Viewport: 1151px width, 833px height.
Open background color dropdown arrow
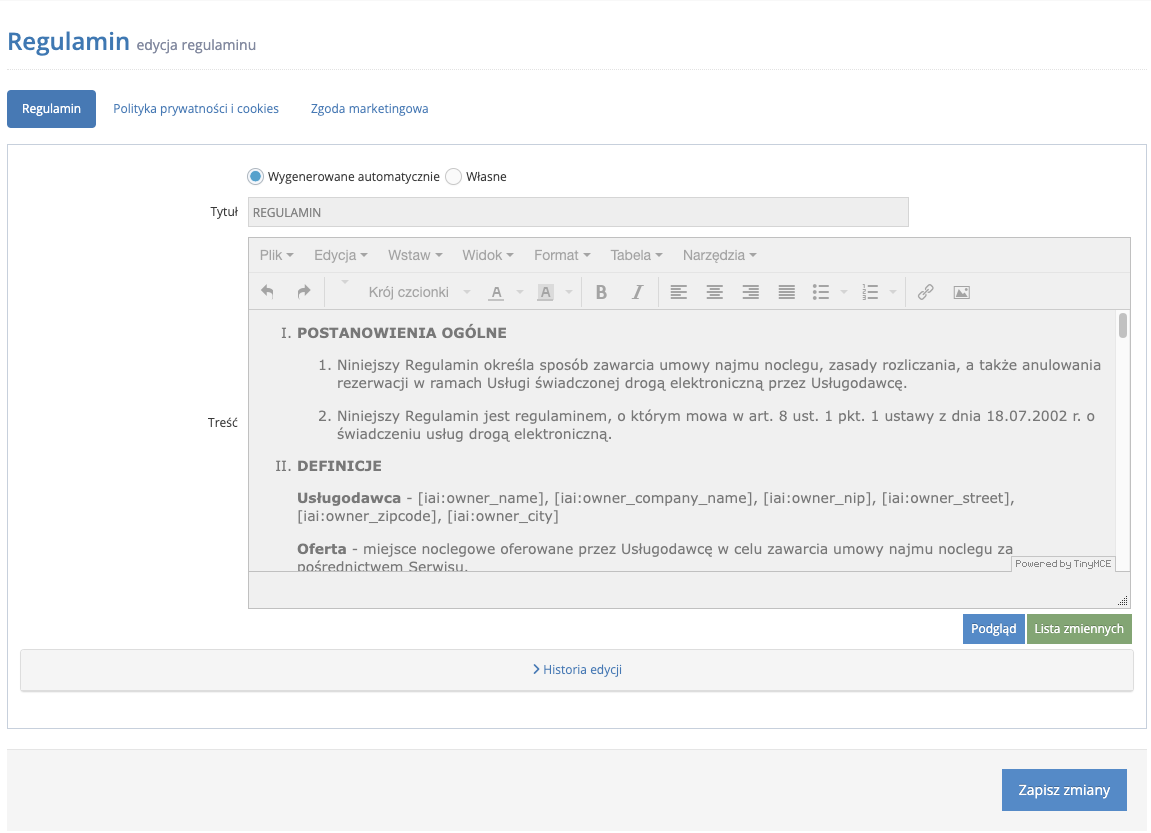click(569, 292)
